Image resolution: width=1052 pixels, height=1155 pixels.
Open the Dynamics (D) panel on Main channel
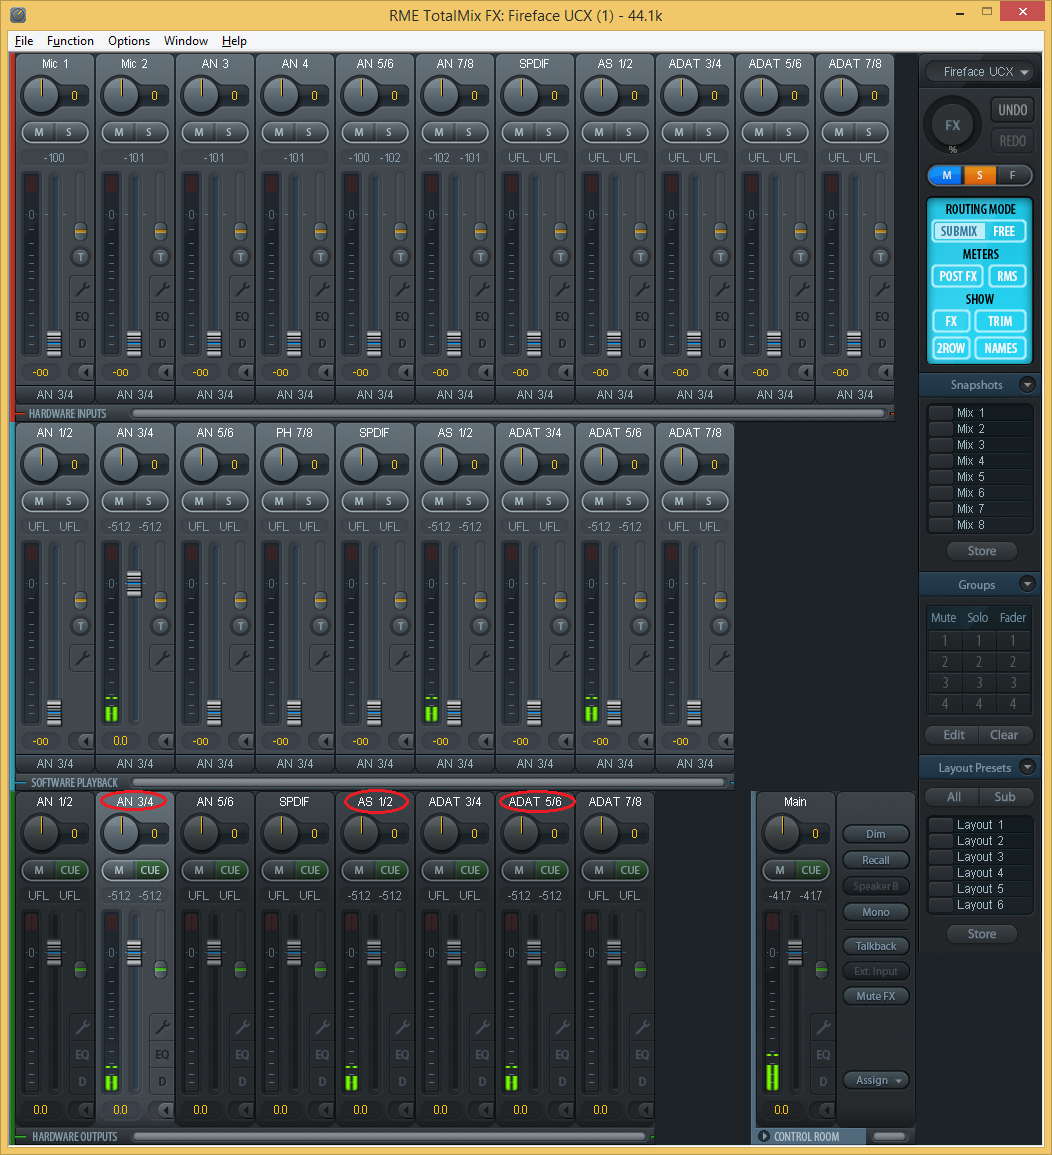(823, 1081)
